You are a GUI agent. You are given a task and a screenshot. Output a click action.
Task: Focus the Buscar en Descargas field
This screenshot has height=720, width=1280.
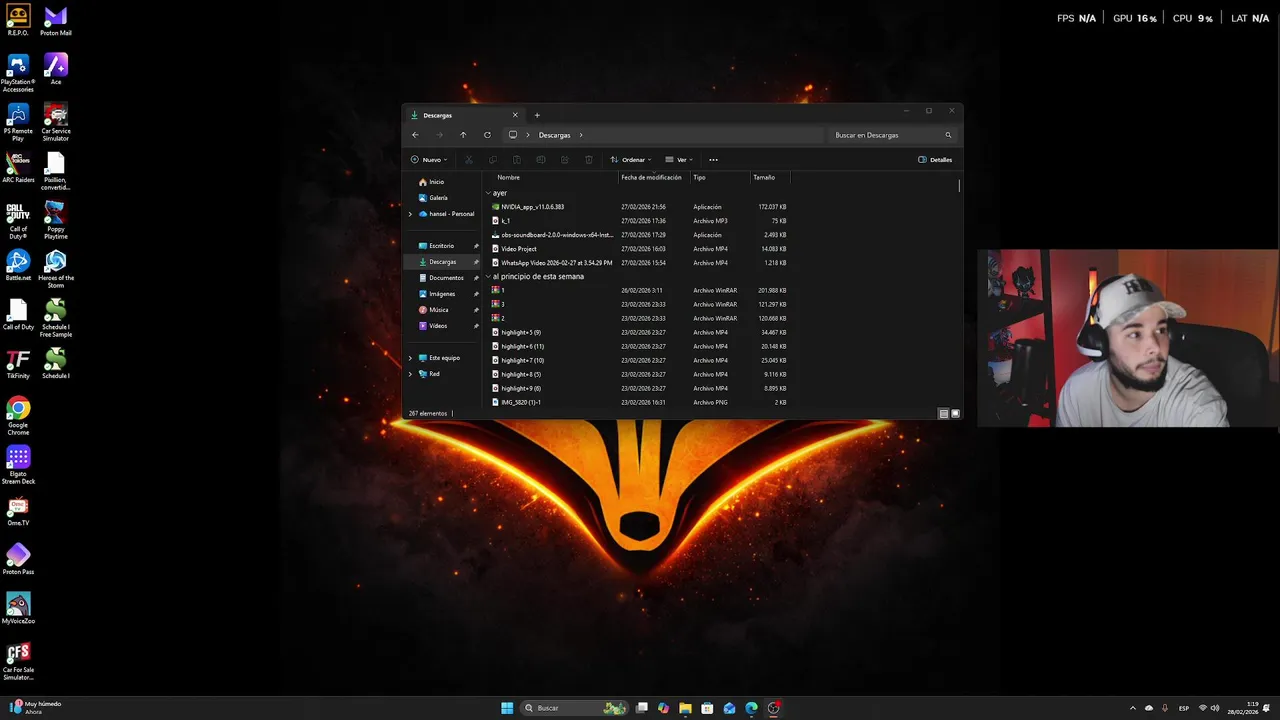coord(893,135)
